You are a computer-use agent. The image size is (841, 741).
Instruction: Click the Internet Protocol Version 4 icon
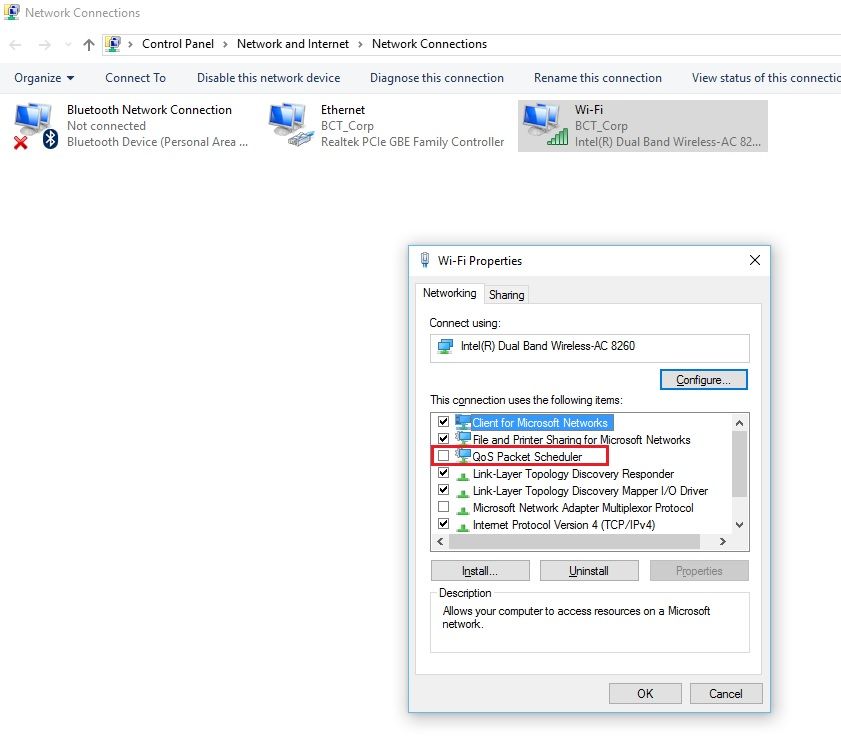(x=462, y=526)
